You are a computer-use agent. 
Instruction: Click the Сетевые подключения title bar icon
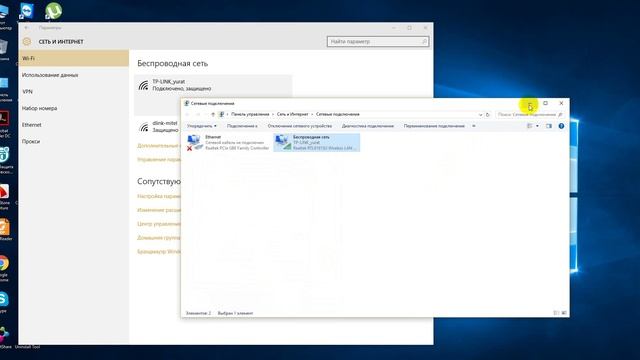point(187,103)
